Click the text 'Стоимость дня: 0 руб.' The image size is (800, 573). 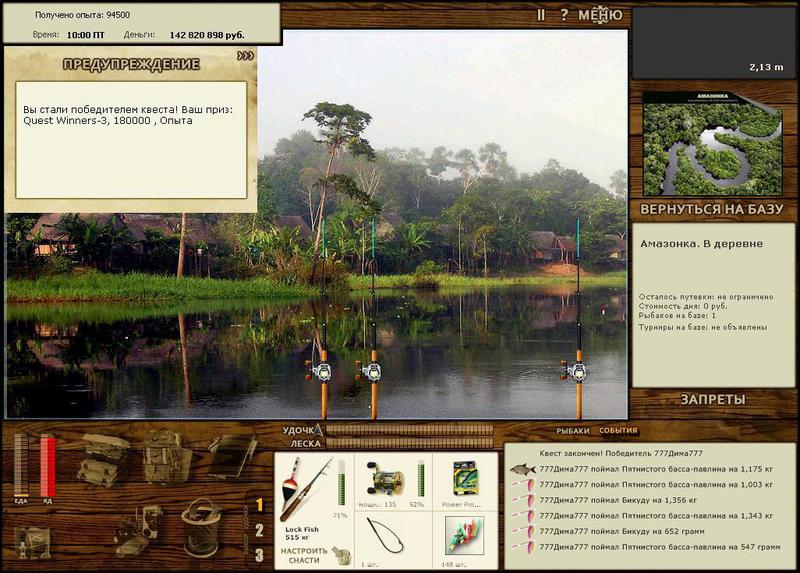coord(683,306)
